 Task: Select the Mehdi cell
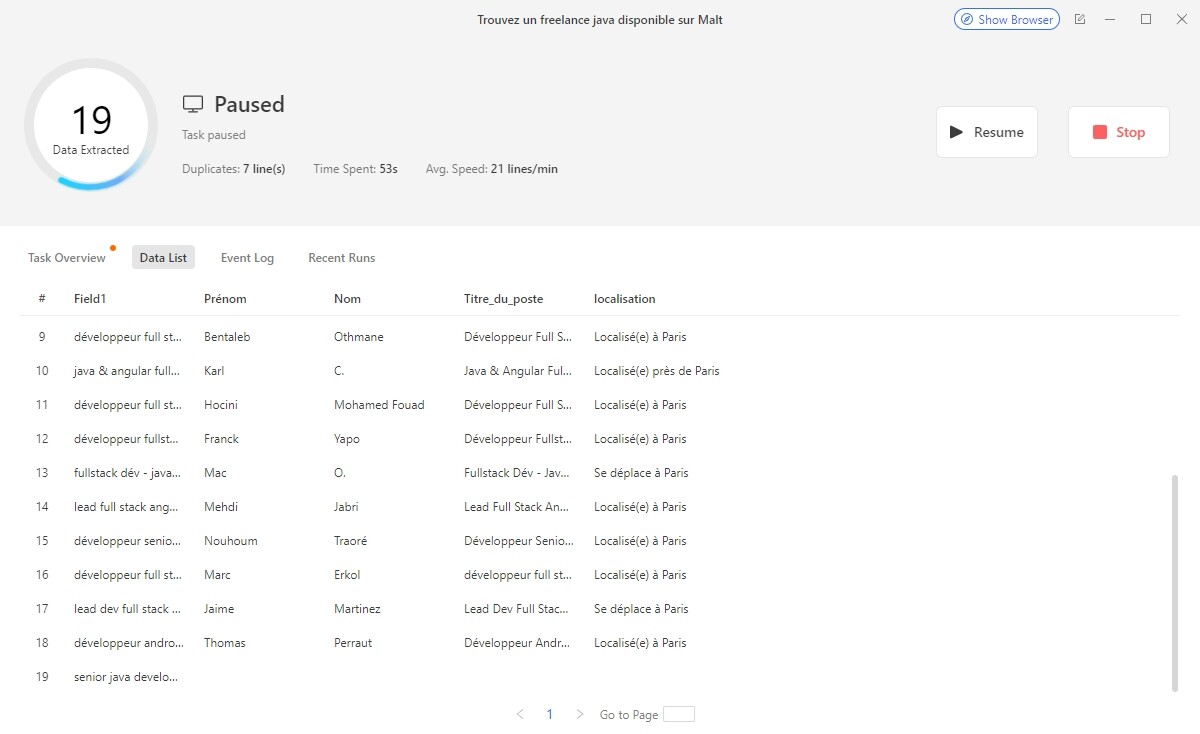[x=221, y=507]
